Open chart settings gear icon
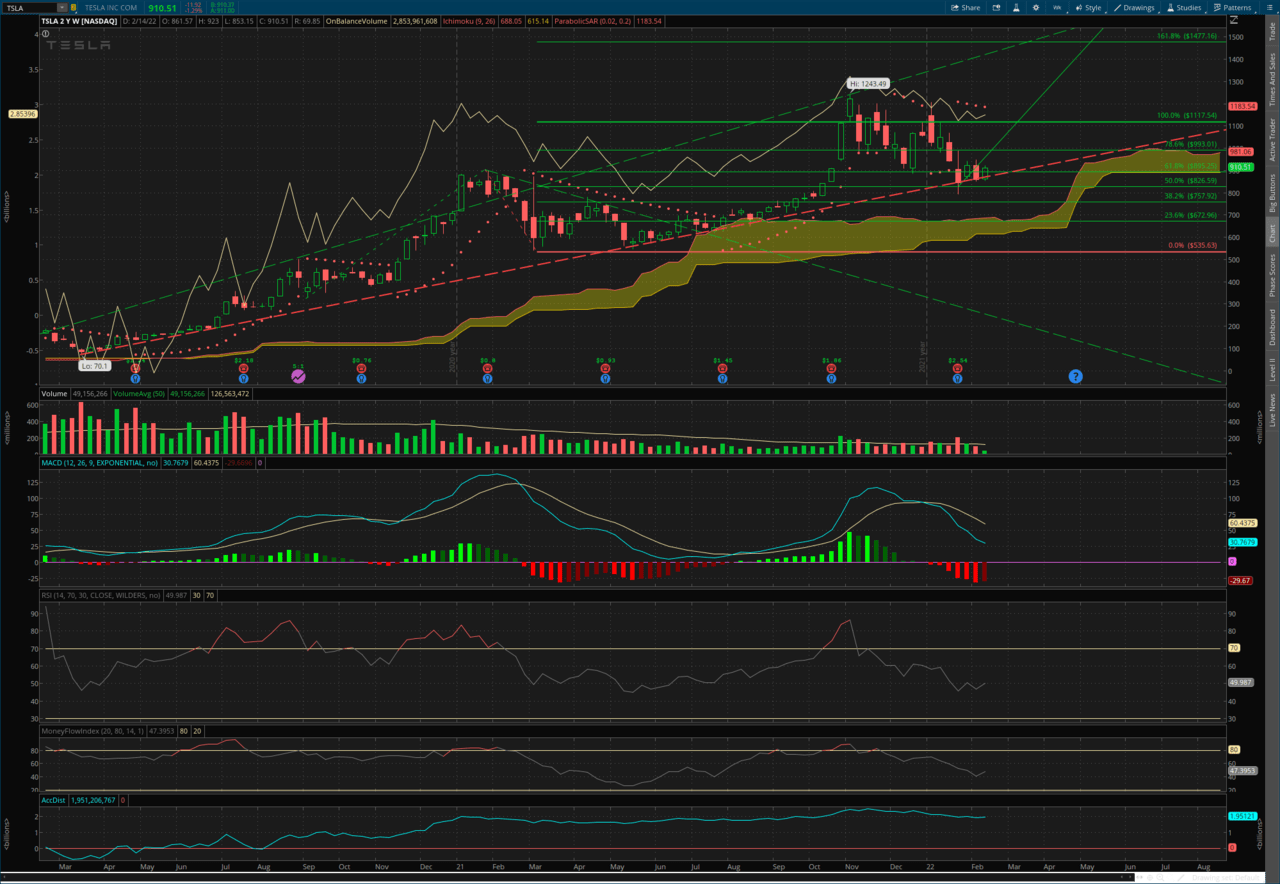Viewport: 1280px width, 884px height. pyautogui.click(x=1036, y=8)
